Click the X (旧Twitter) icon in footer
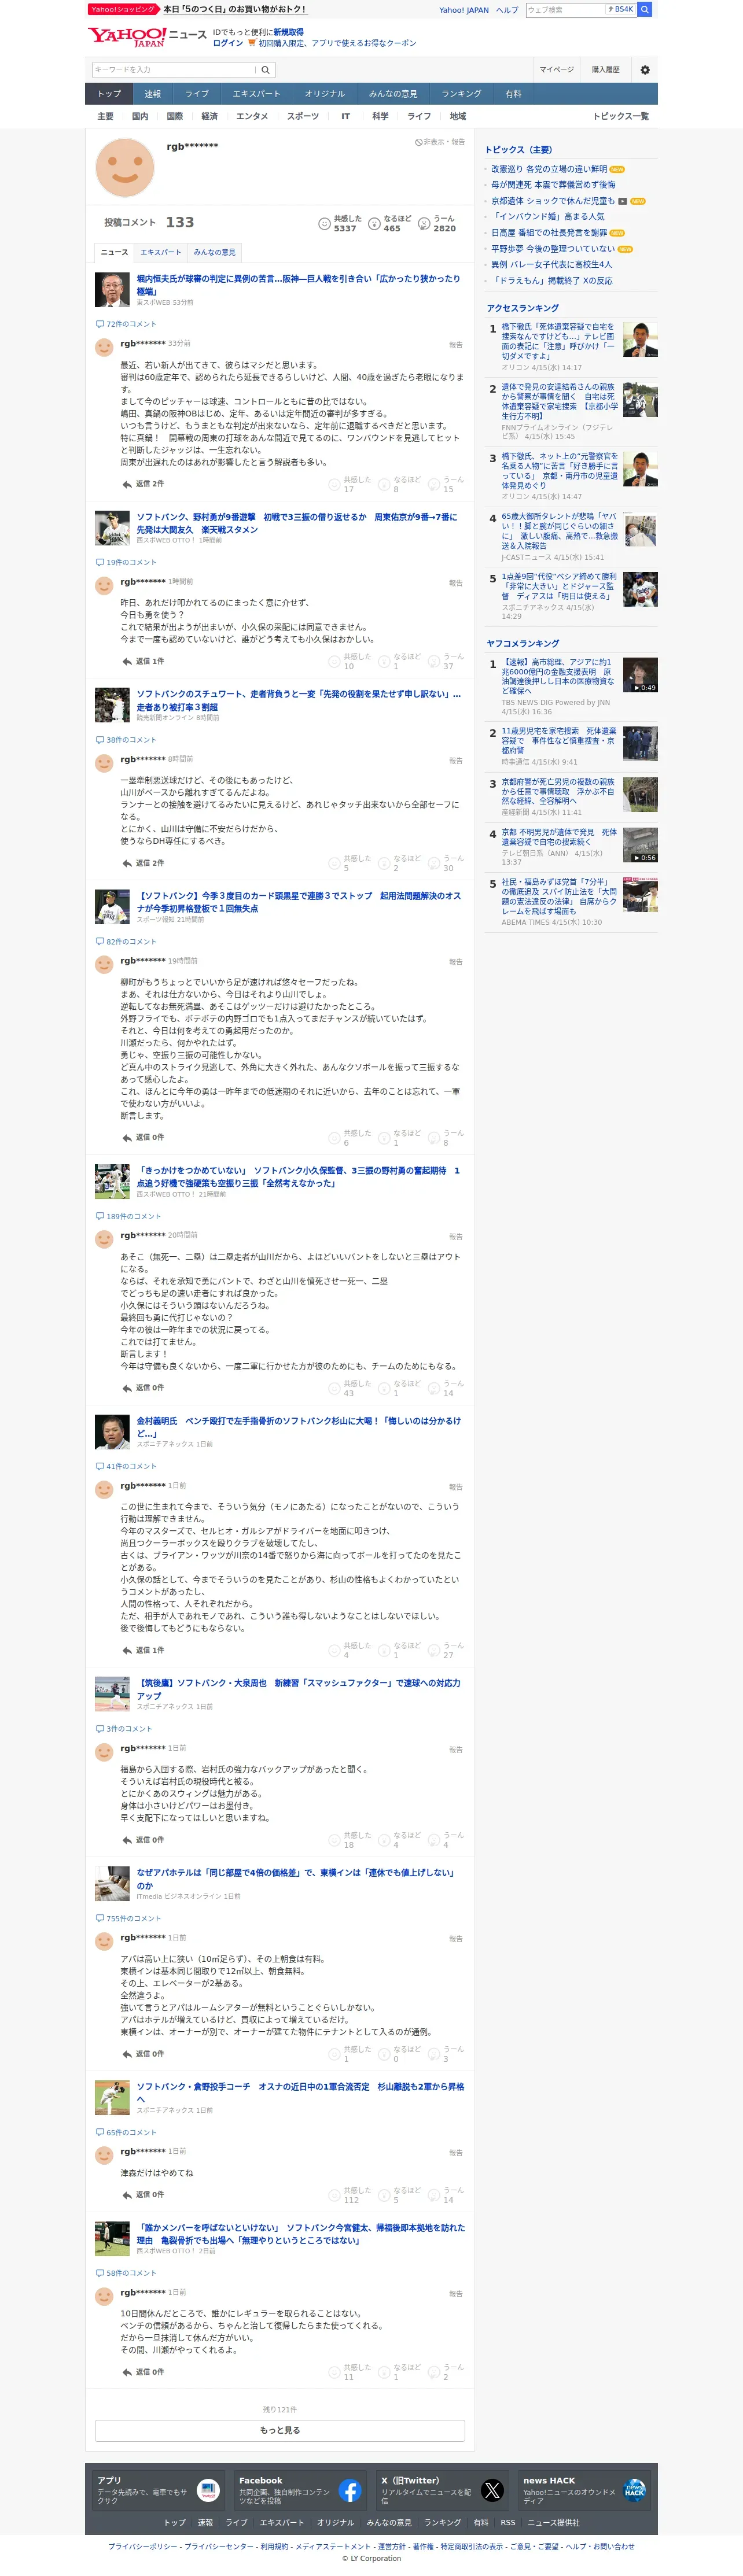This screenshot has width=743, height=2576. (x=492, y=2491)
